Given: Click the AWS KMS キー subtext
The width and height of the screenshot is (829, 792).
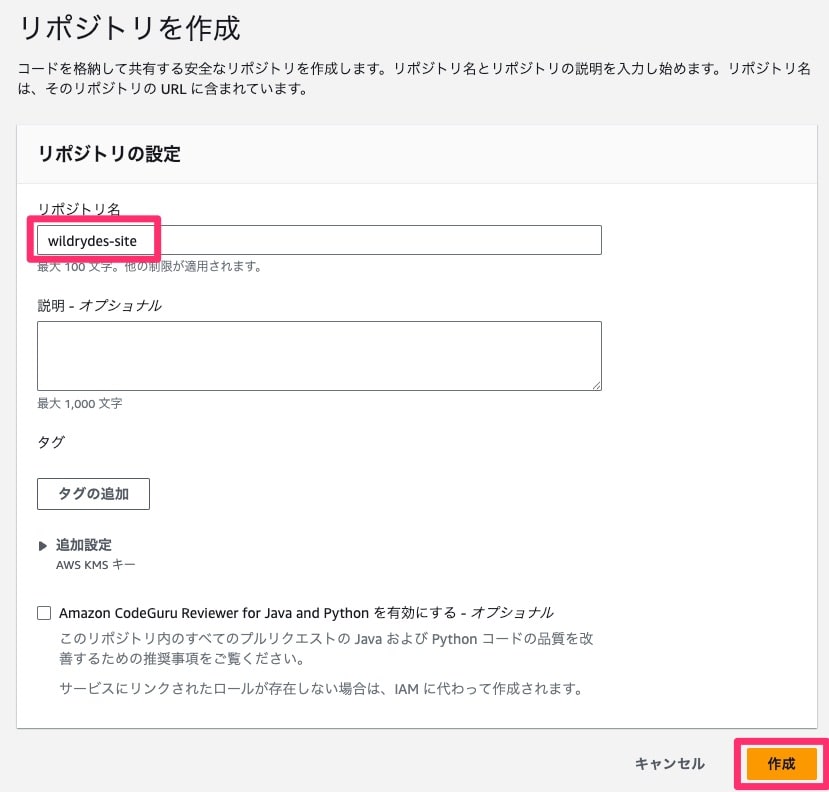Looking at the screenshot, I should 96,564.
